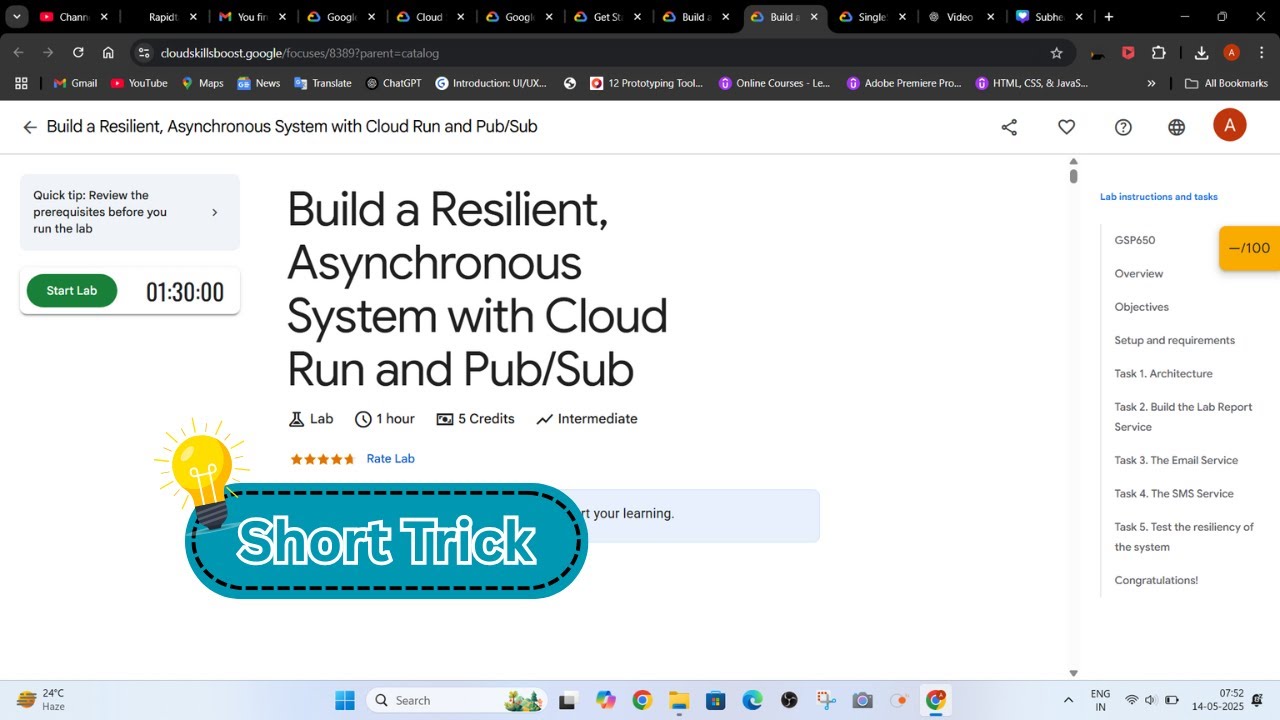Launch File Explorer from the taskbar
Viewport: 1280px width, 720px height.
[679, 700]
